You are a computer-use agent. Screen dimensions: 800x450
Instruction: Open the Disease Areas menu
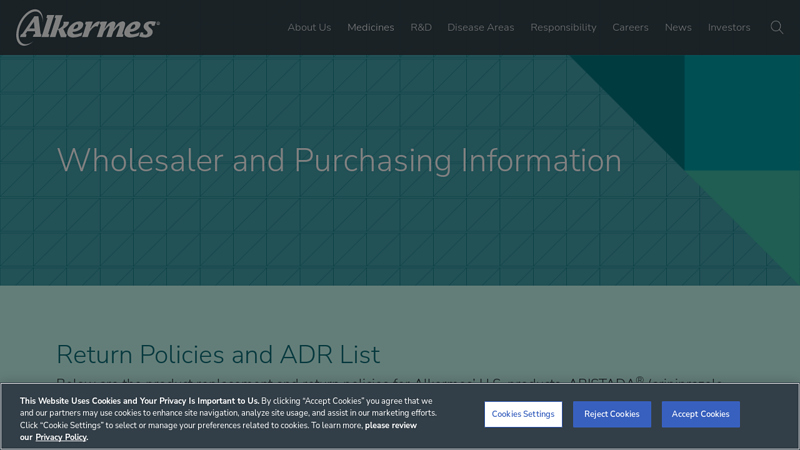pos(481,28)
